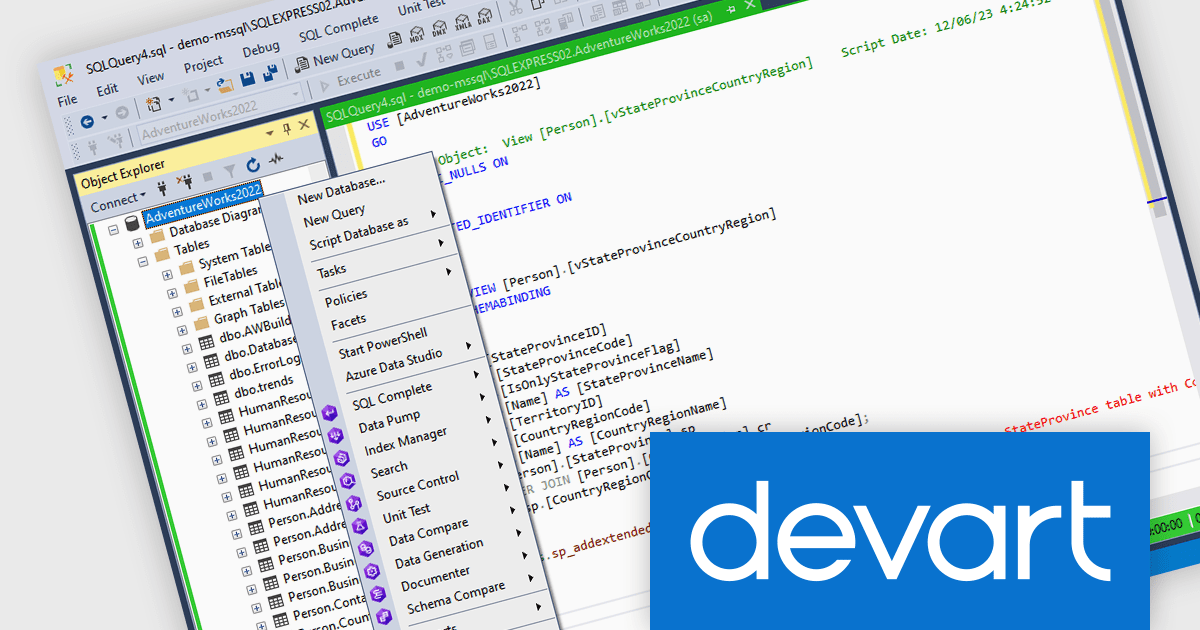The height and width of the screenshot is (630, 1200).
Task: Open the Project menu
Action: [203, 62]
